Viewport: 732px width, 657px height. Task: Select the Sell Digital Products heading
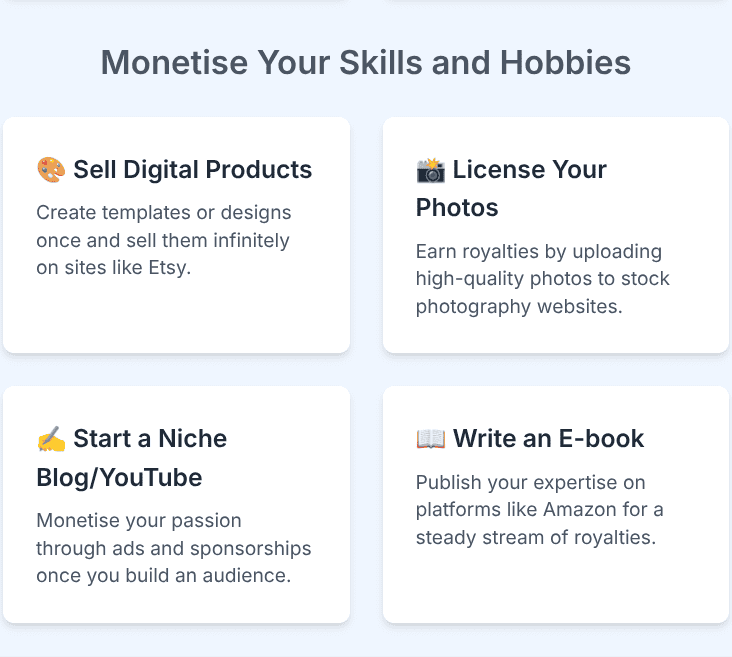(192, 170)
